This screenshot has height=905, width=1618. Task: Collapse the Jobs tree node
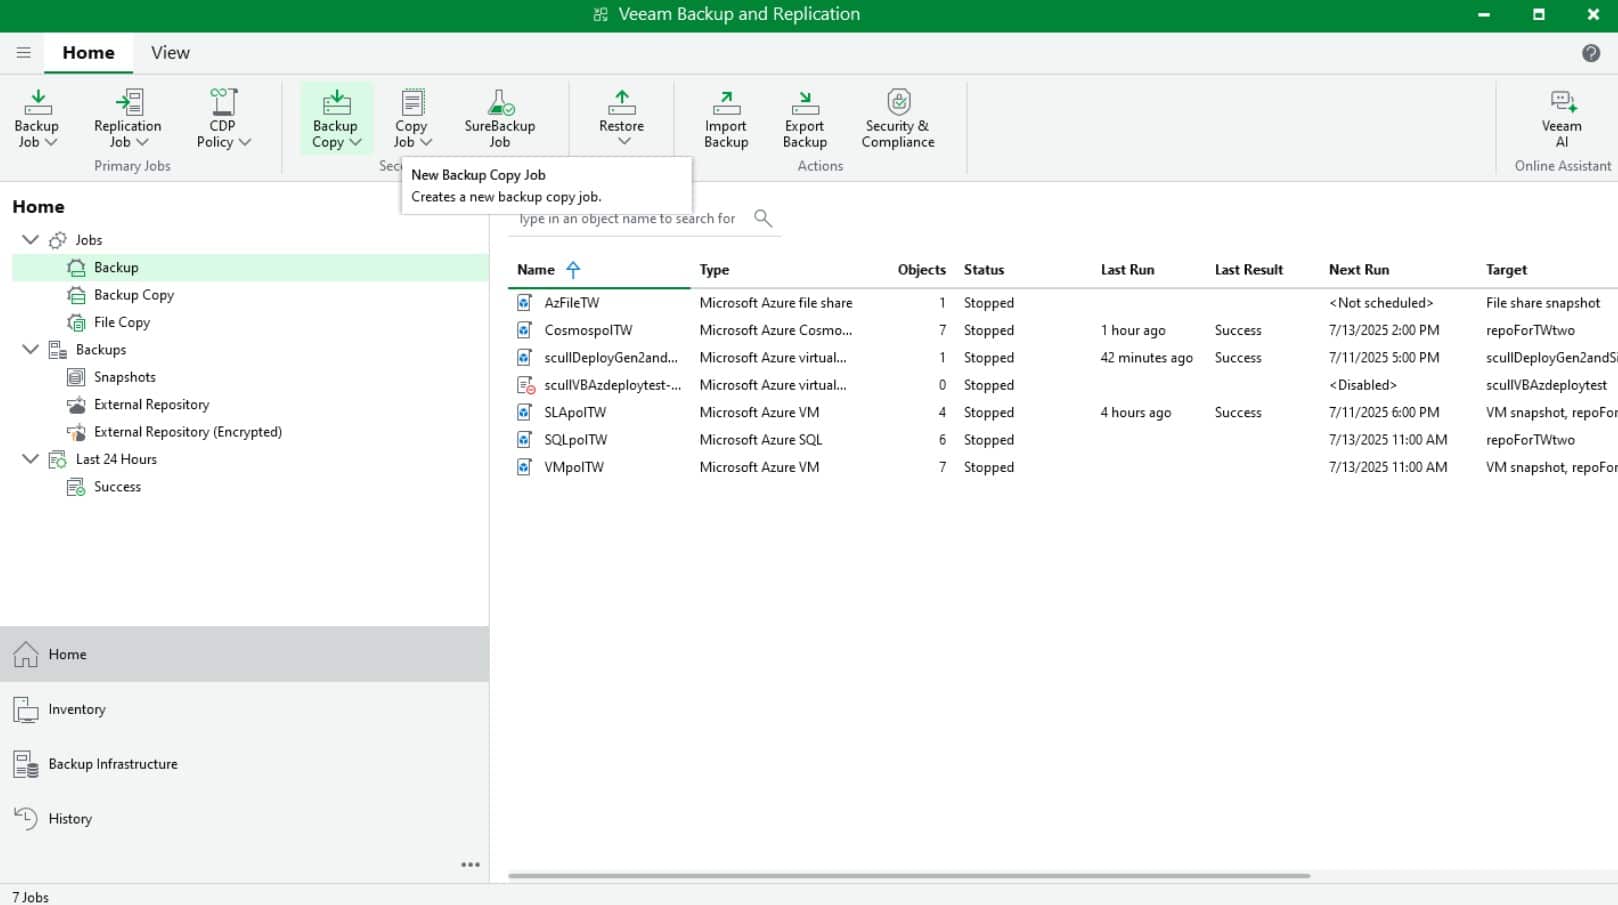point(30,240)
